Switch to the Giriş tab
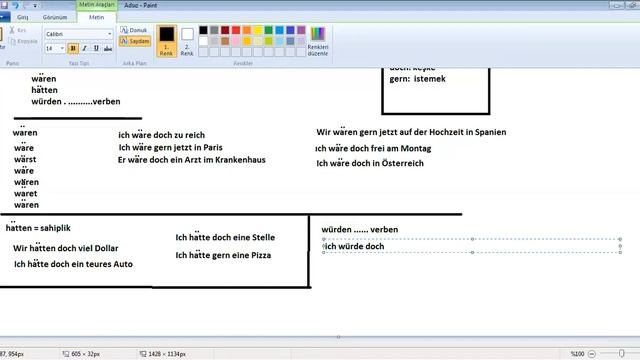The image size is (640, 360). coord(22,17)
